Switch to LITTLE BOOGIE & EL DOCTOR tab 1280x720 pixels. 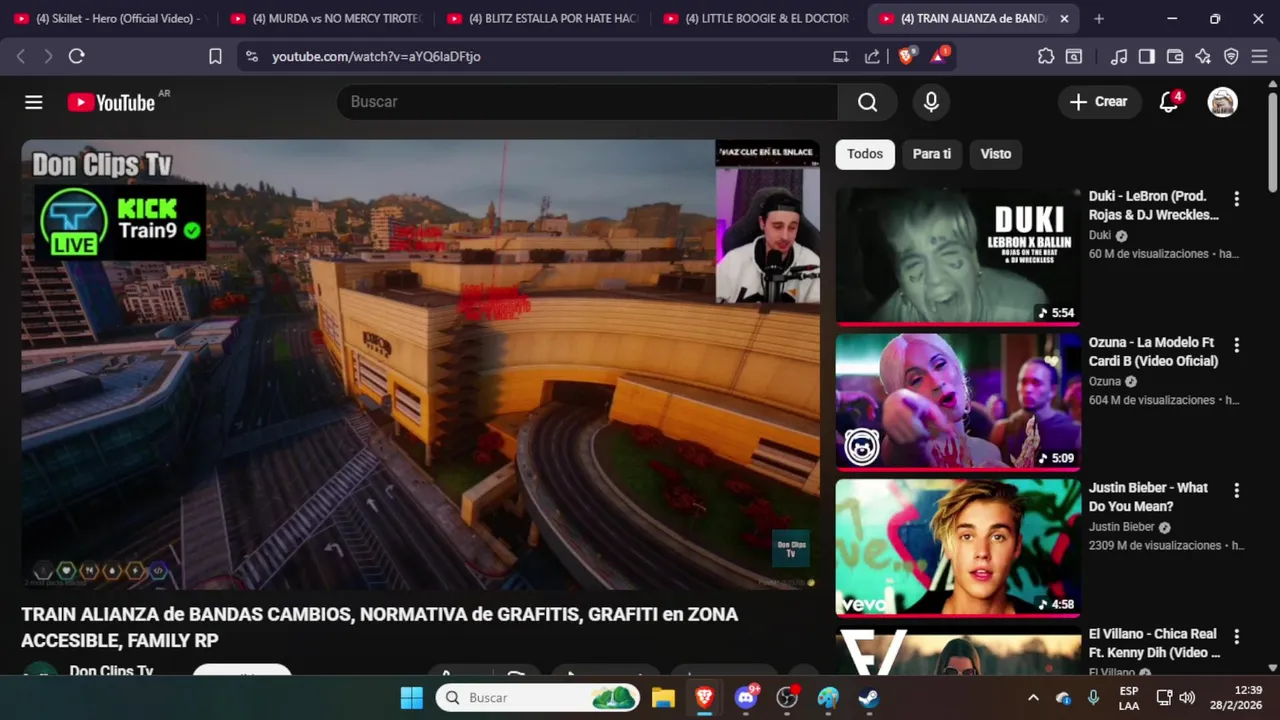click(759, 19)
